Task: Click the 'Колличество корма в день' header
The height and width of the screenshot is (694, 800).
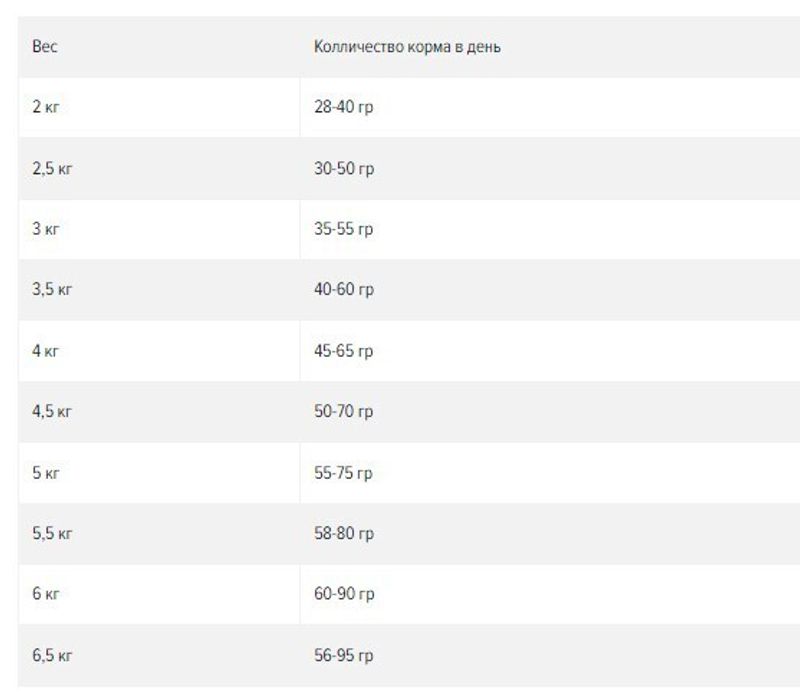Action: (x=407, y=46)
